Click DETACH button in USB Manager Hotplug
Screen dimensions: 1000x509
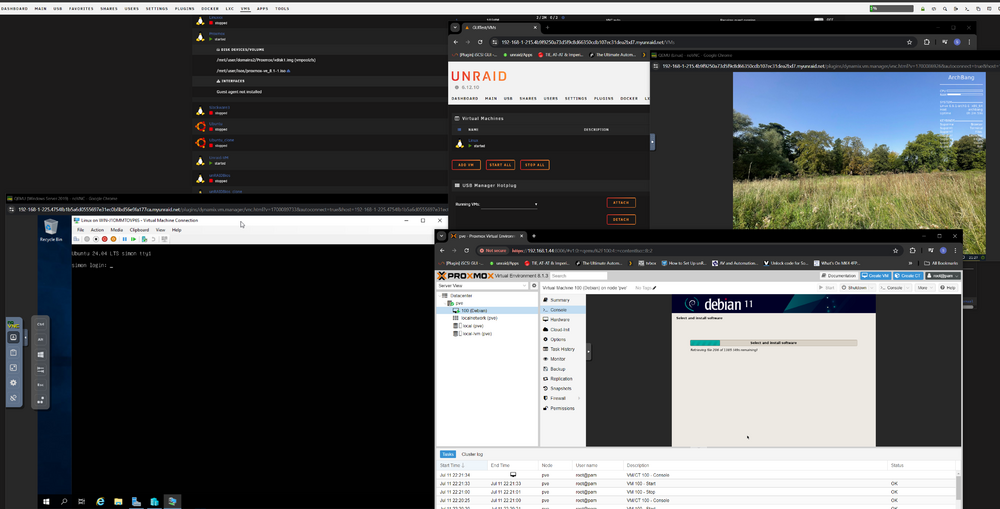[621, 219]
